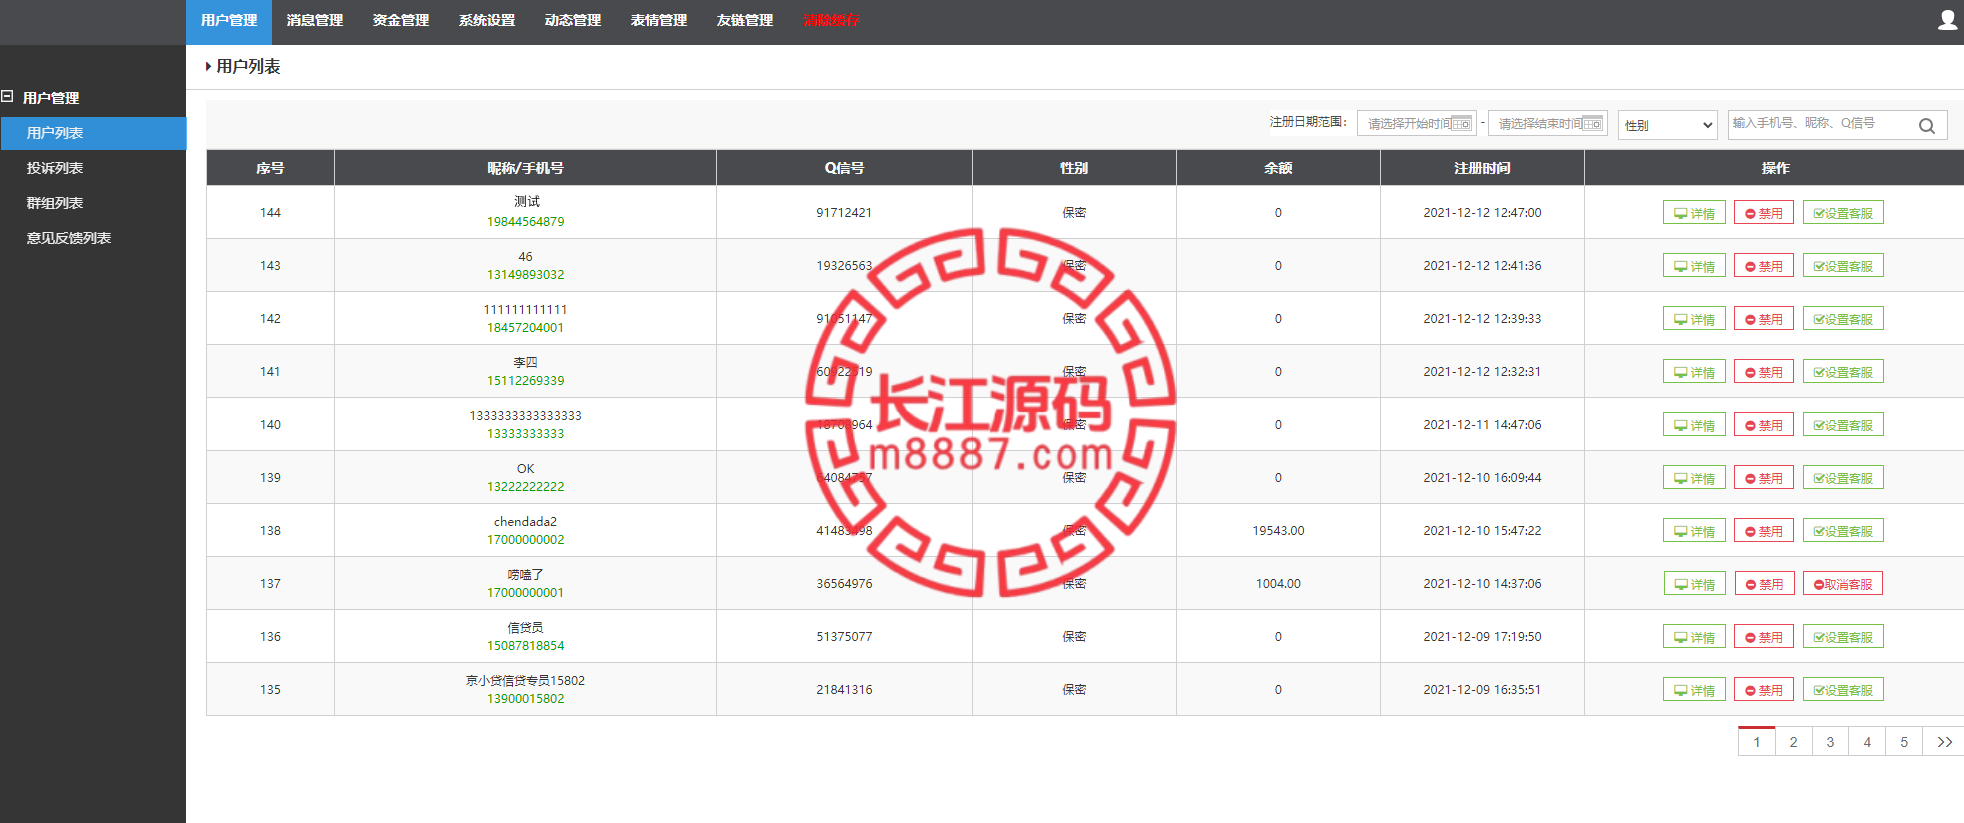The width and height of the screenshot is (1964, 823).
Task: Click phone number 13900015802
Action: tap(525, 699)
